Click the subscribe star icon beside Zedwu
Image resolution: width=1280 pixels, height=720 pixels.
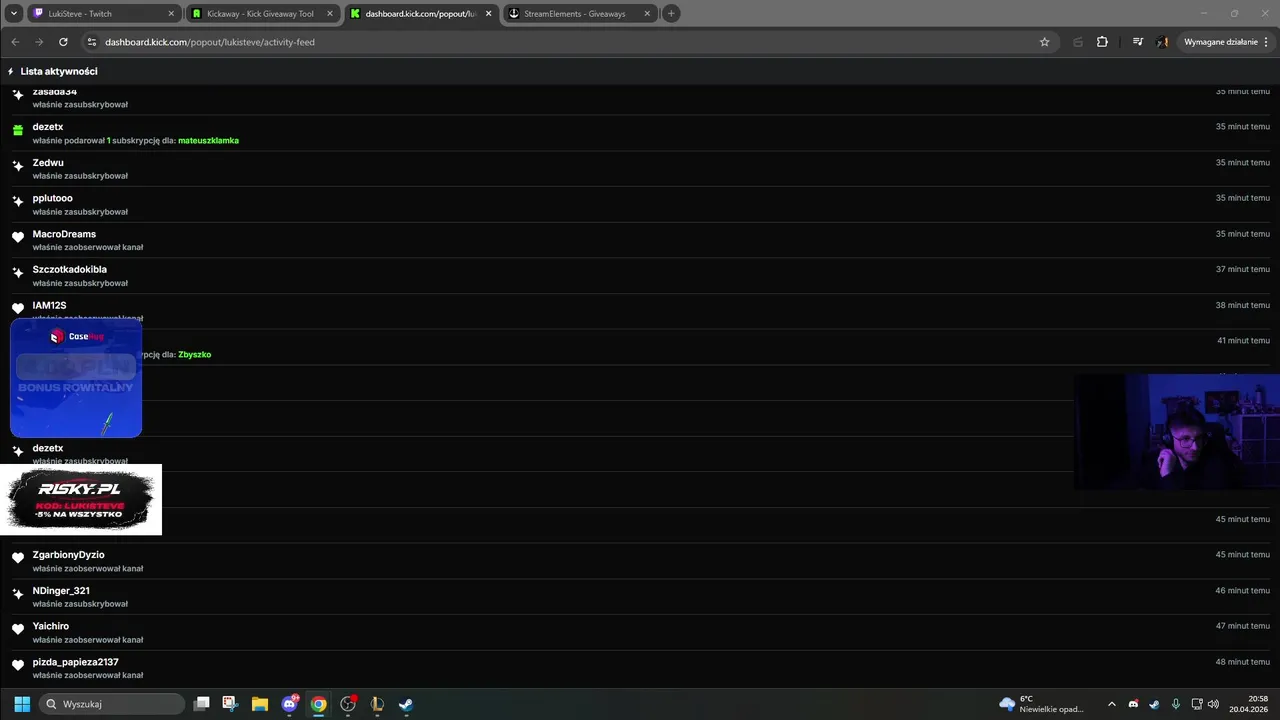[18, 166]
